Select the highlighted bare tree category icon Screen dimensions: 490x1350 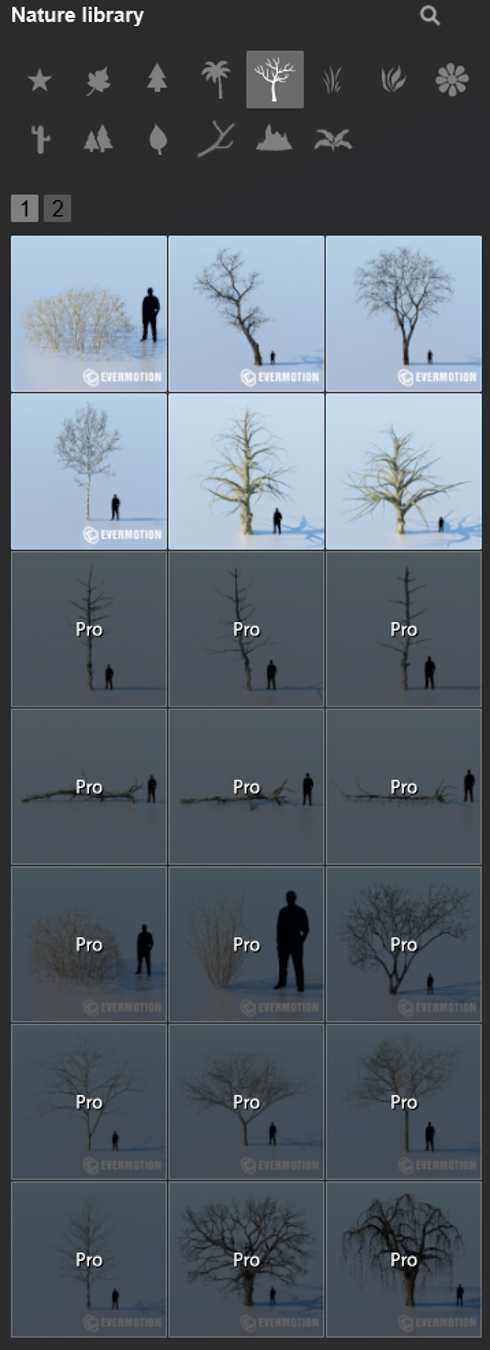(275, 79)
